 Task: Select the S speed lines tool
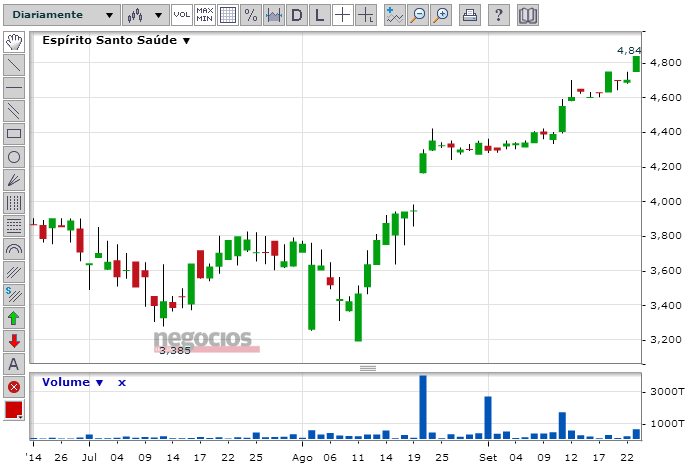(14, 295)
